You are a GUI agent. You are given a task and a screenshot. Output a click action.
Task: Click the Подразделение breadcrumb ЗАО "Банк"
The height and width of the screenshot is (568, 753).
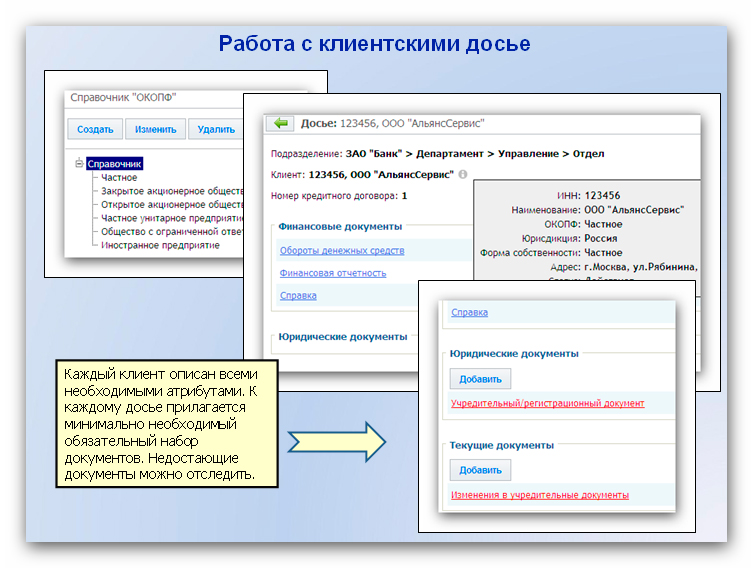click(x=374, y=154)
